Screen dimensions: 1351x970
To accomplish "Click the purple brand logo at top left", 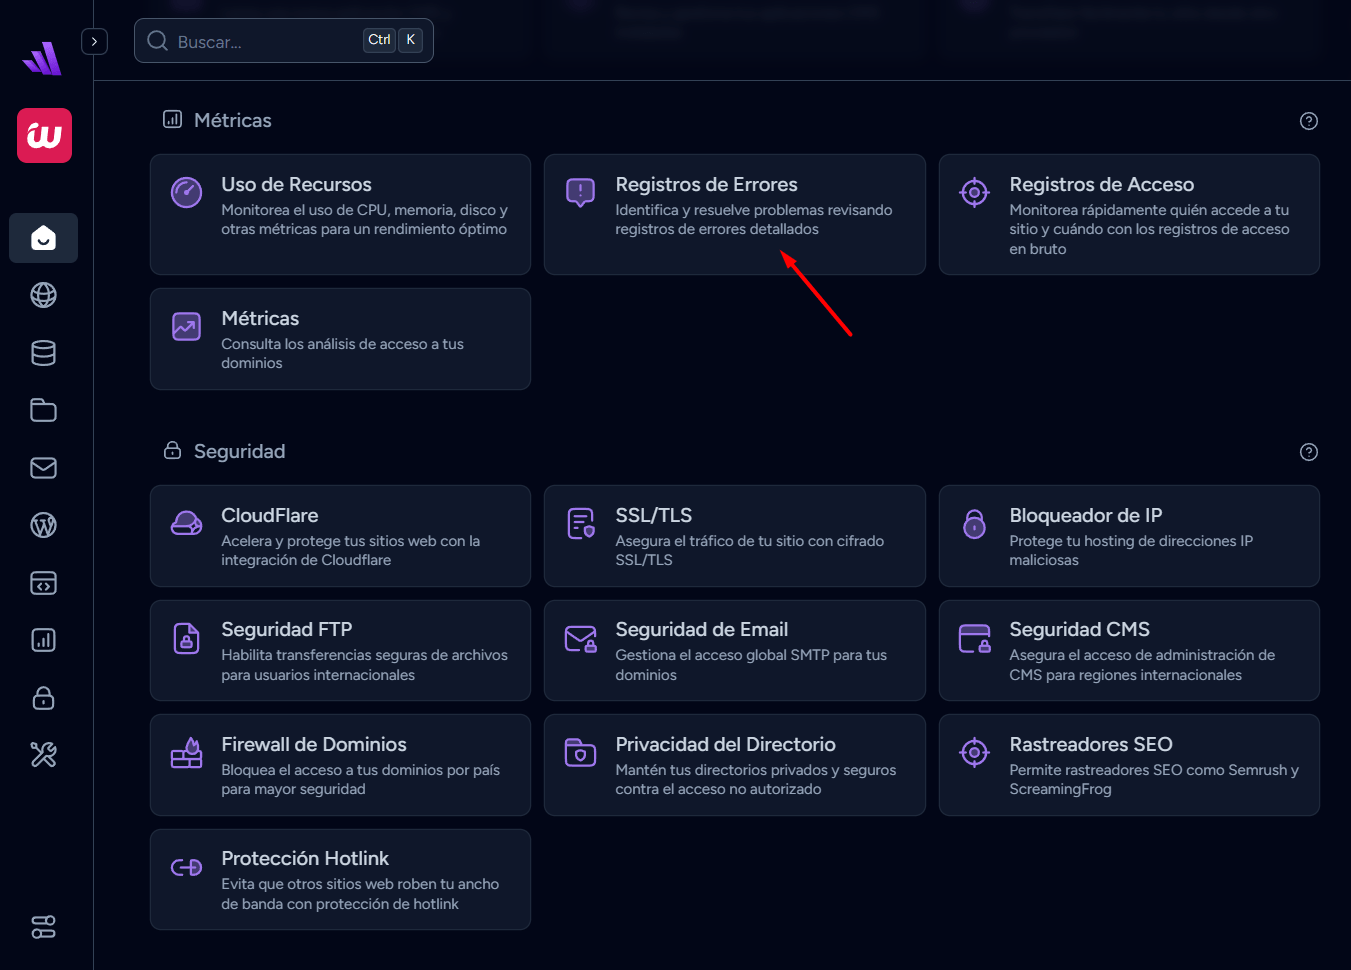I will point(42,59).
